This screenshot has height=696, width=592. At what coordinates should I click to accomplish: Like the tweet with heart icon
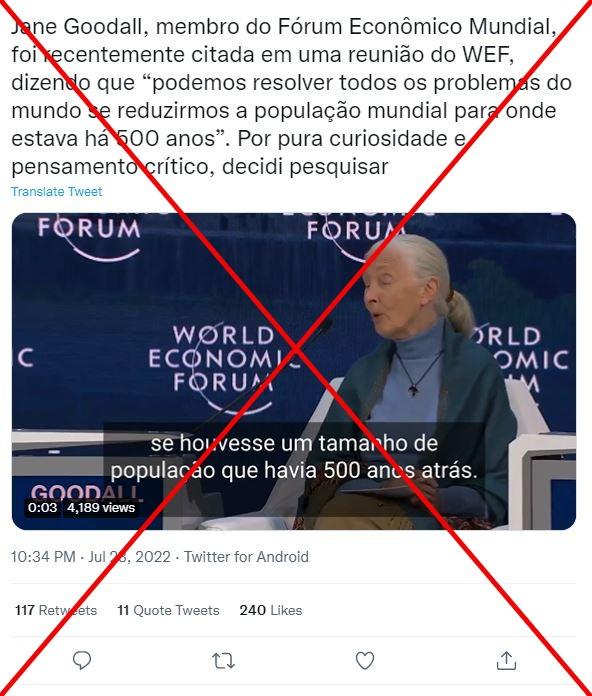[x=365, y=660]
